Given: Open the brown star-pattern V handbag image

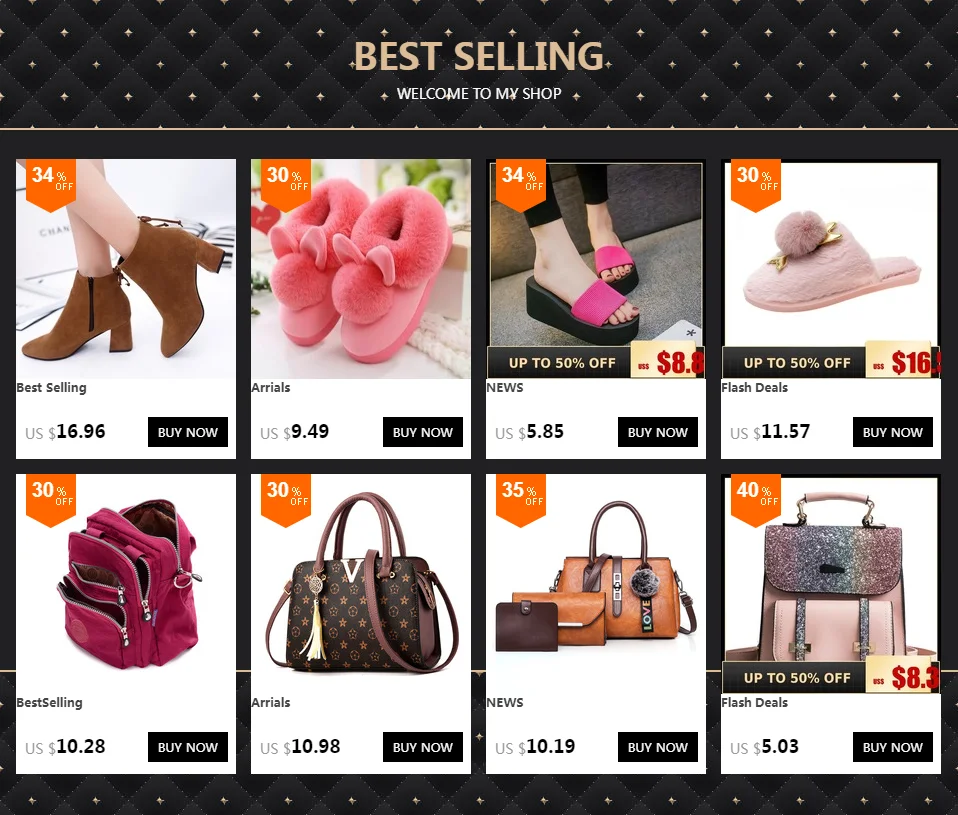Looking at the screenshot, I should [x=361, y=584].
